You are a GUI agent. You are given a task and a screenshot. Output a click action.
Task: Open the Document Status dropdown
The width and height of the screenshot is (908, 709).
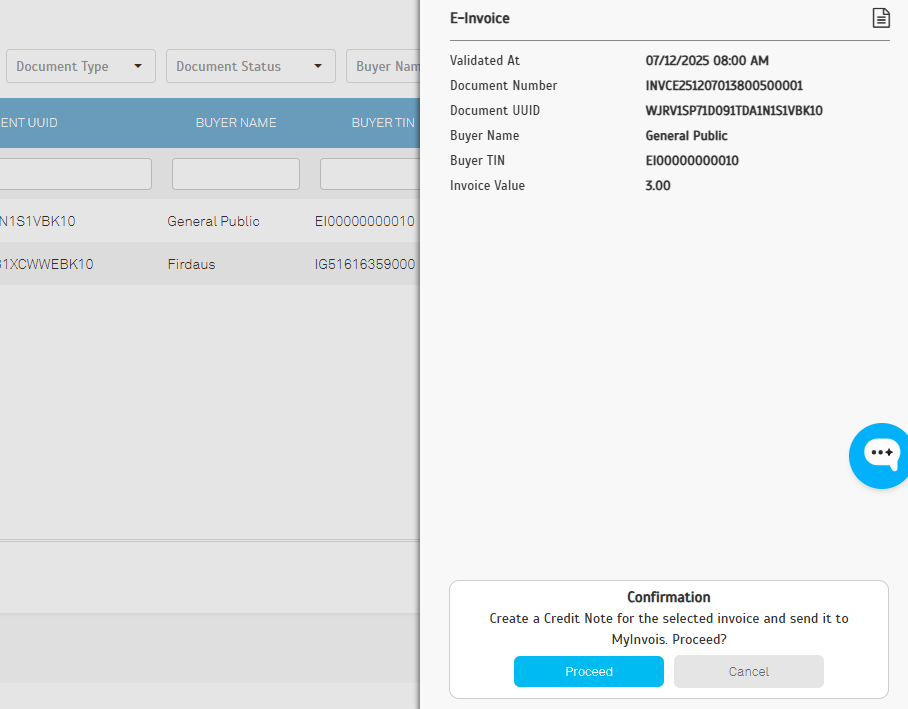tap(250, 66)
